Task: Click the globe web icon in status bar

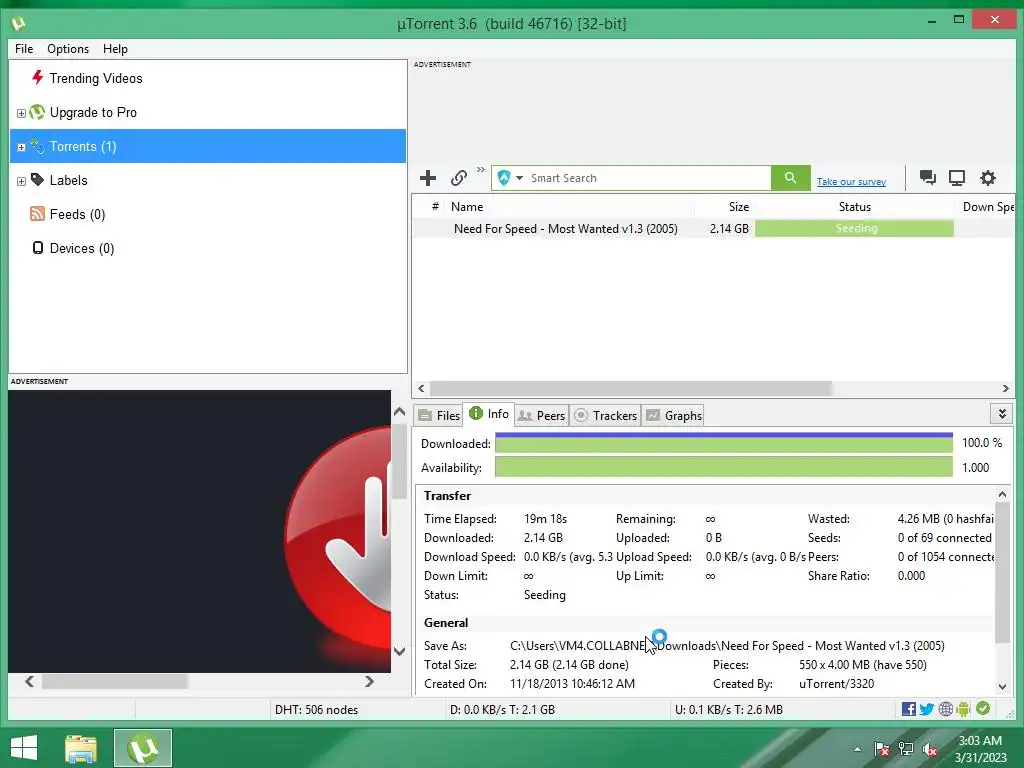Action: (945, 709)
